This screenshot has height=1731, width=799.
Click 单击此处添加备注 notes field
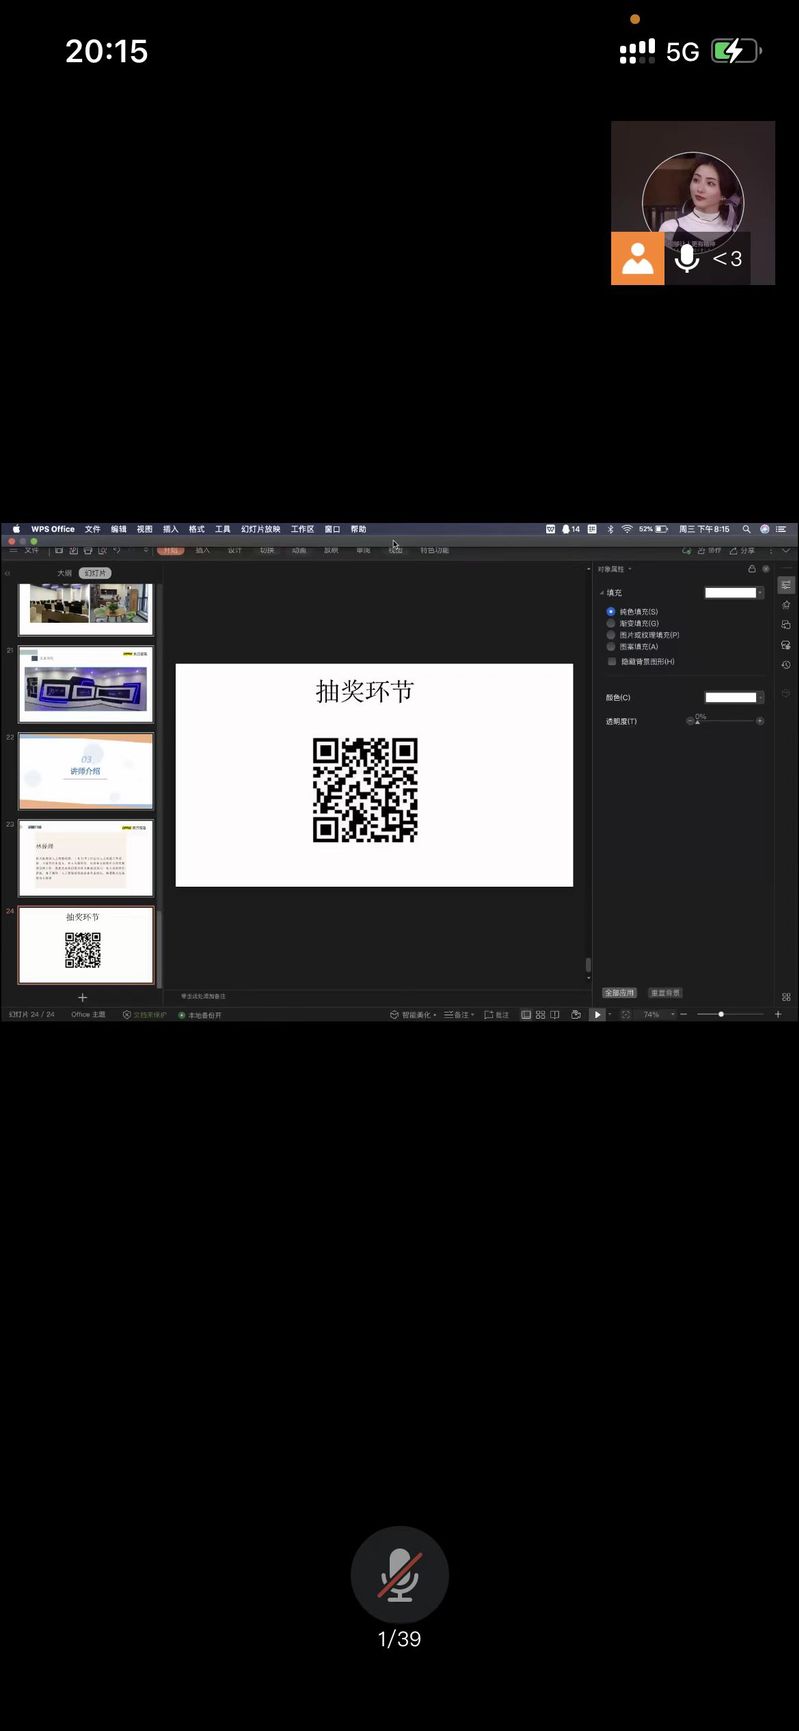(203, 996)
